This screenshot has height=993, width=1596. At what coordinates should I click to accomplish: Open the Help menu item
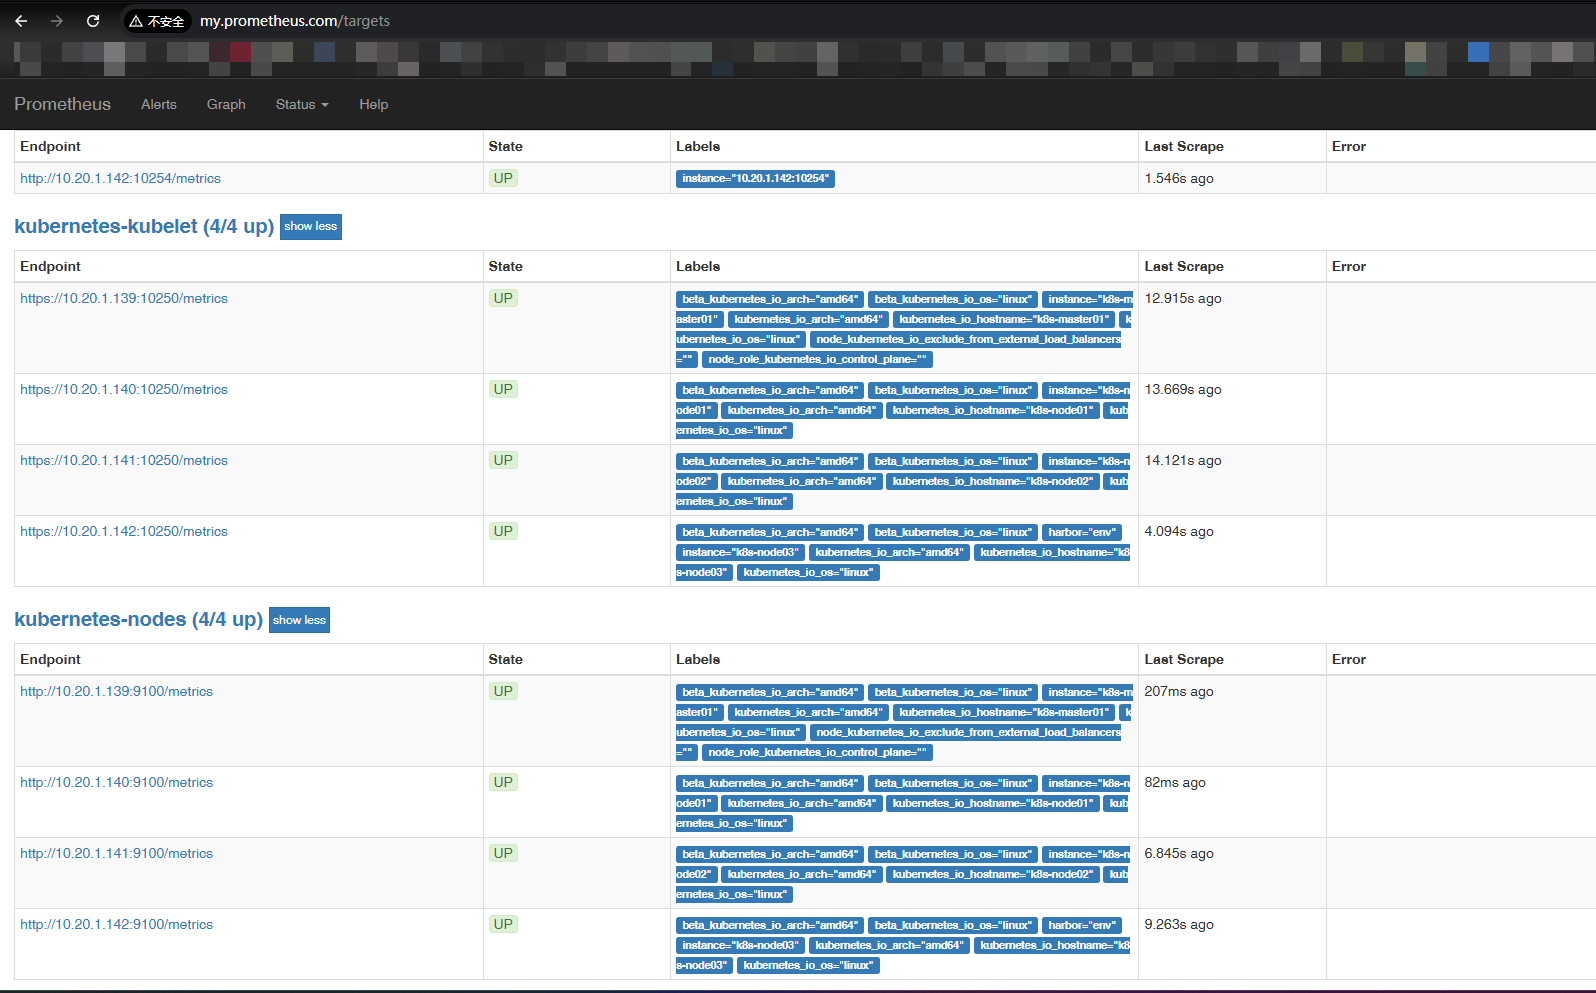coord(374,104)
